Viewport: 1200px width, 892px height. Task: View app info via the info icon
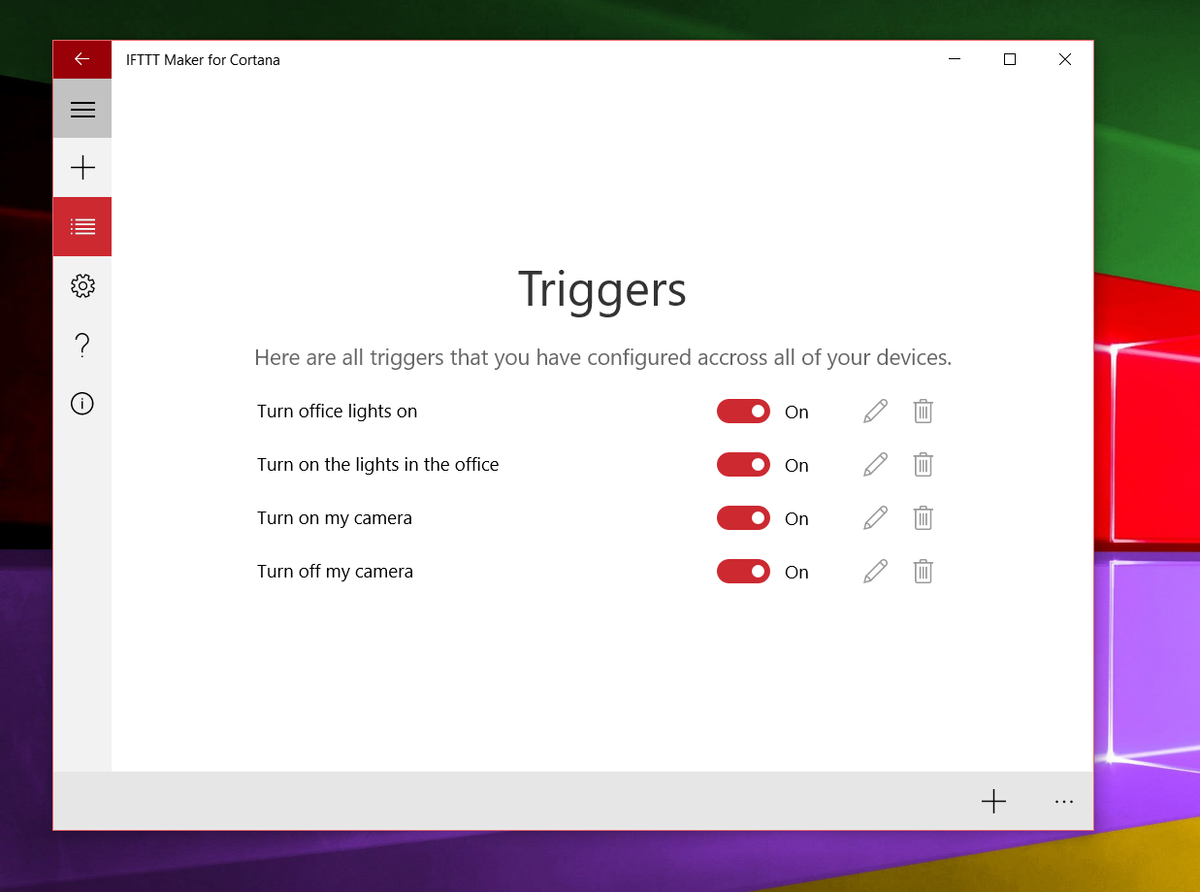click(x=82, y=403)
